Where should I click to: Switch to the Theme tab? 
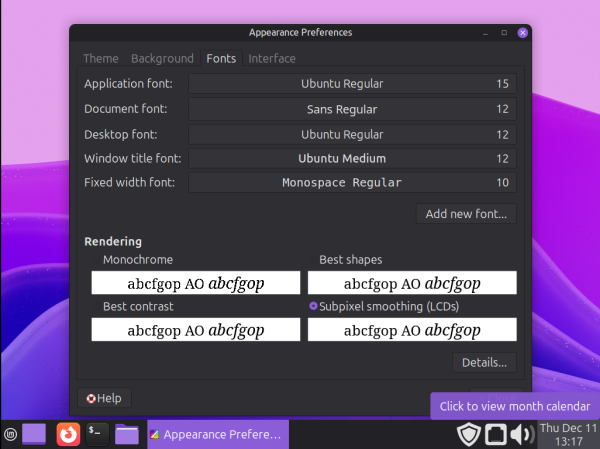pos(101,59)
